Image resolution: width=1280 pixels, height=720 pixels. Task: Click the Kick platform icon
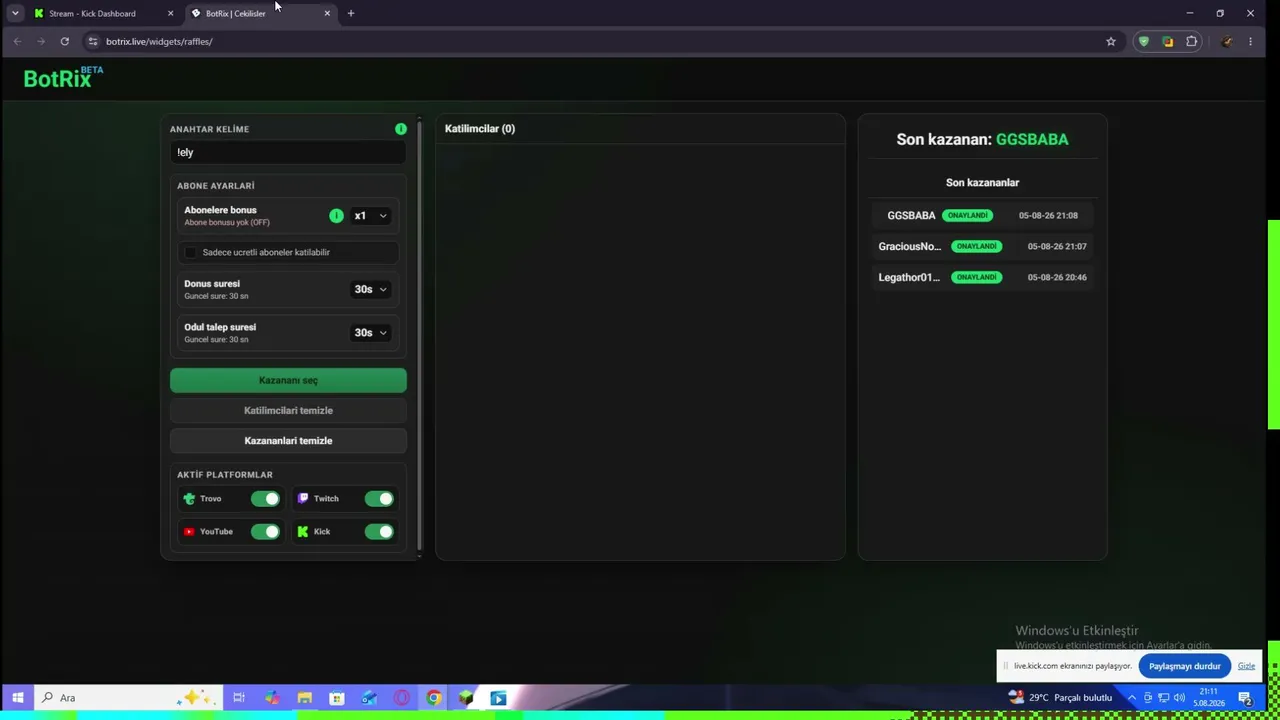tap(303, 532)
